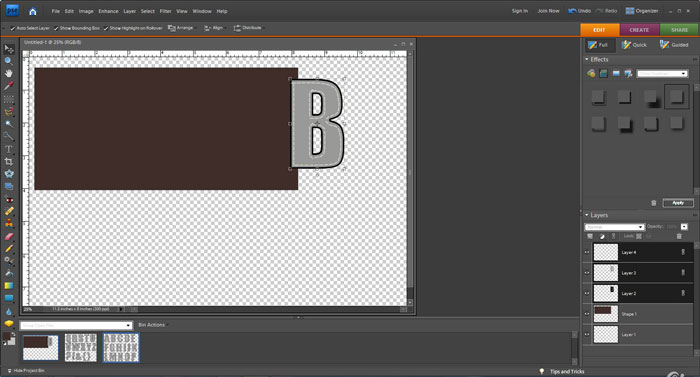Hide Layer 2 with its eye icon
This screenshot has height=377, width=700.
[587, 293]
